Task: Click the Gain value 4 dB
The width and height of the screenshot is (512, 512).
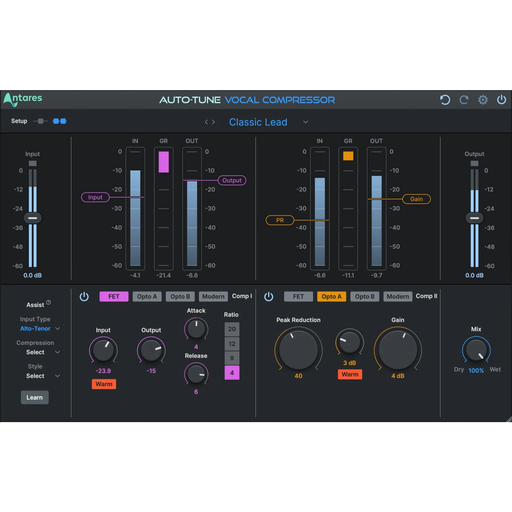Action: click(x=398, y=376)
